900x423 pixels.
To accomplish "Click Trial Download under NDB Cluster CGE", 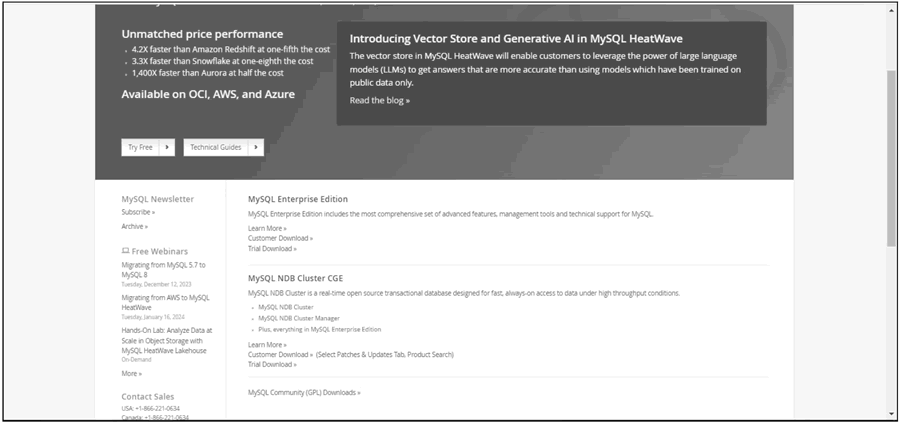I will coord(273,364).
